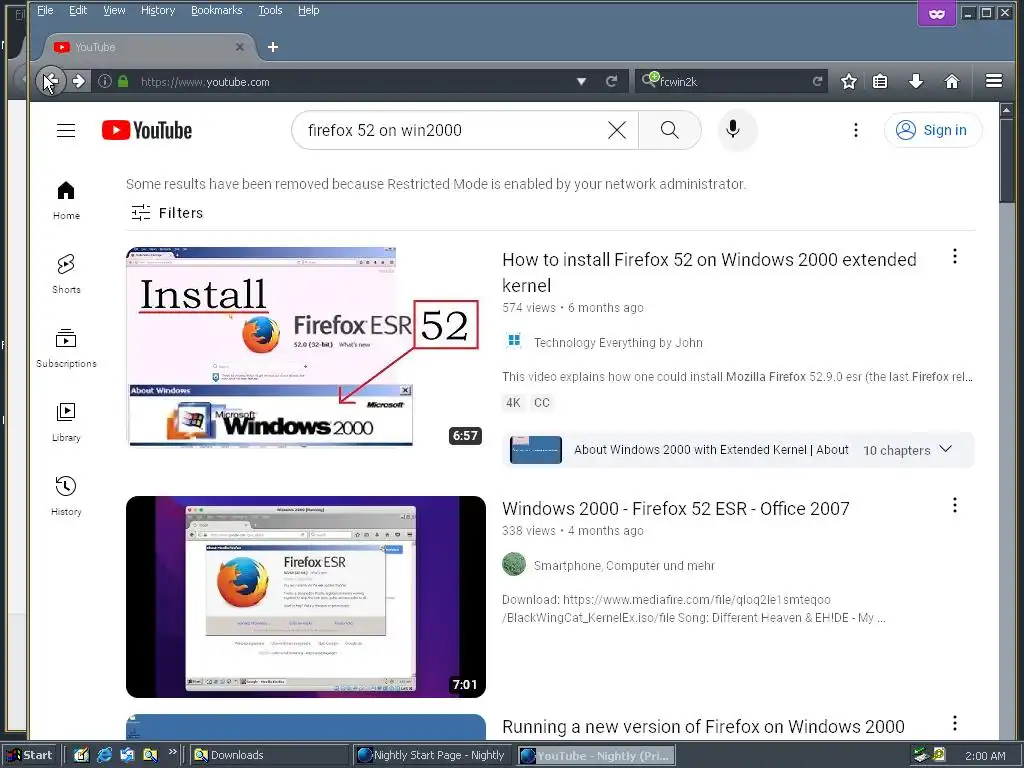Switch to Downloads taskbar window
1024x768 pixels.
point(269,755)
